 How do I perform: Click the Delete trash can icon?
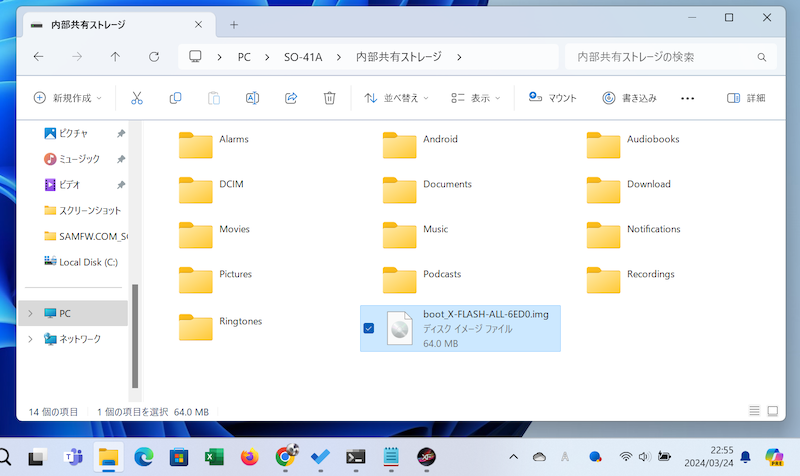[x=329, y=98]
